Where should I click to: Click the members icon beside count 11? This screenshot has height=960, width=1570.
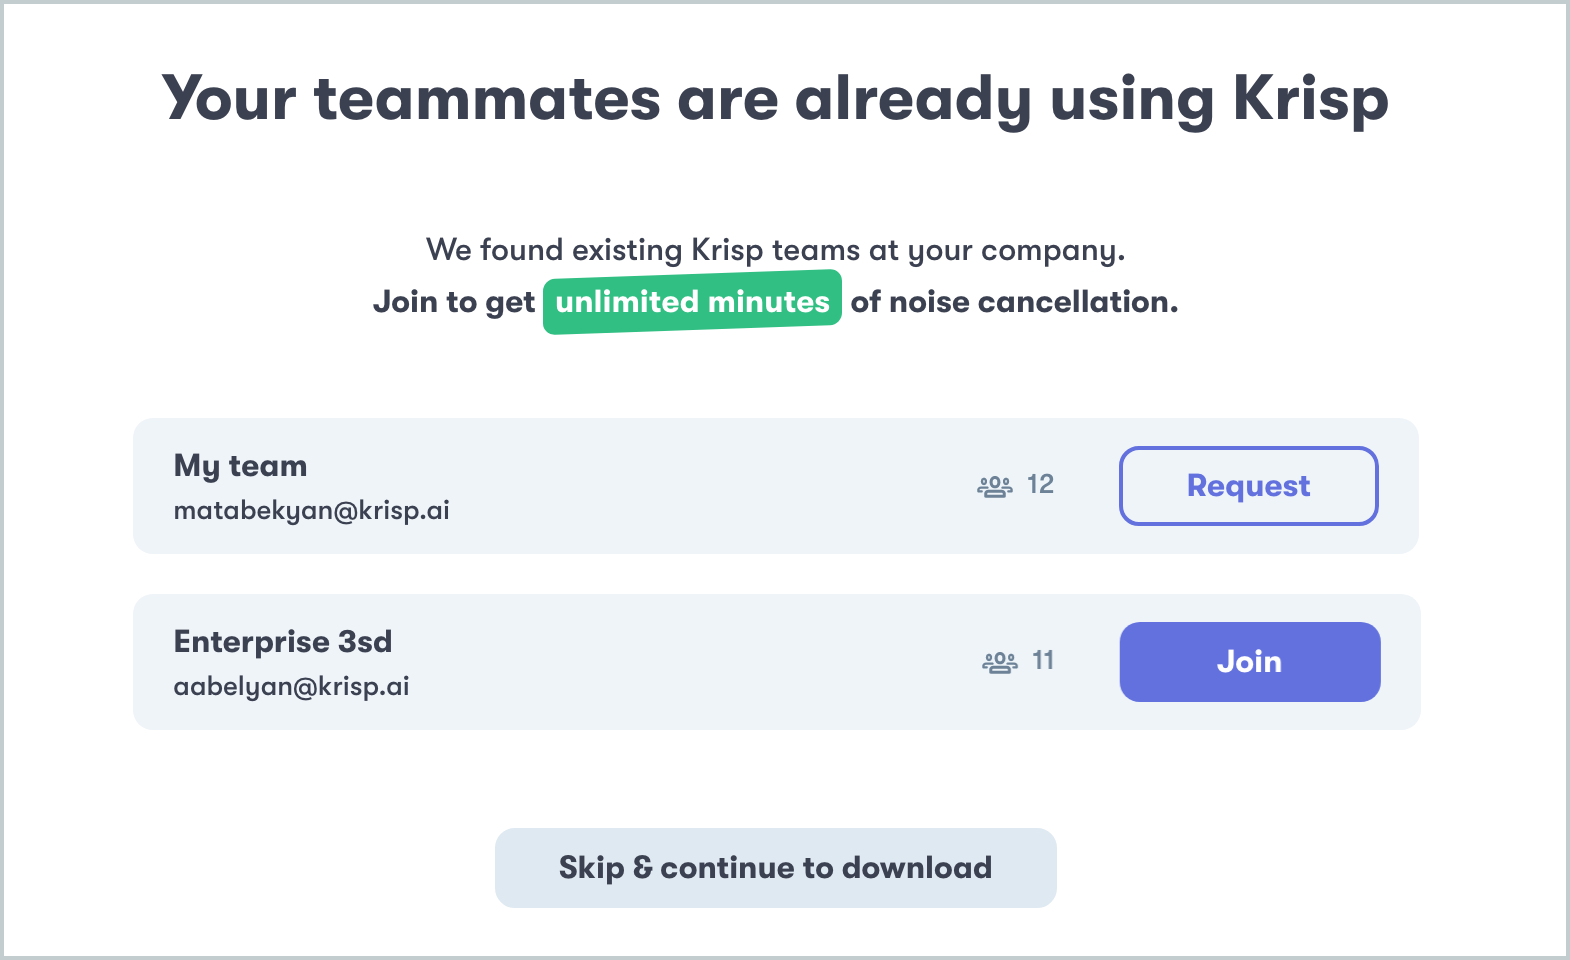click(x=999, y=662)
